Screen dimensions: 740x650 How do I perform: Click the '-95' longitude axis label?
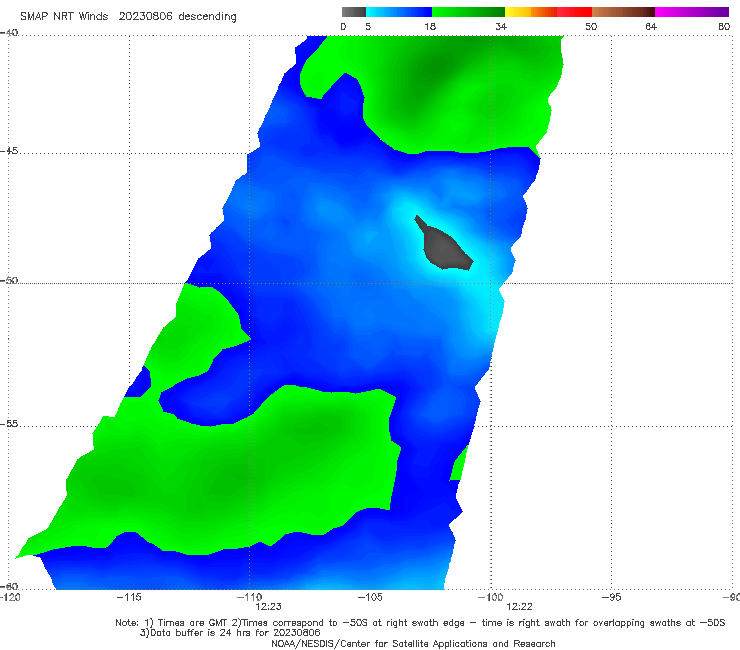coord(612,598)
